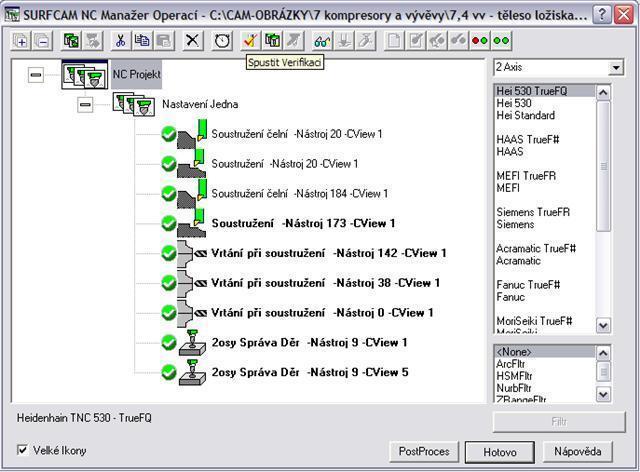640x472 pixels.
Task: Click the NC Projekt tree icon
Action: pos(85,75)
